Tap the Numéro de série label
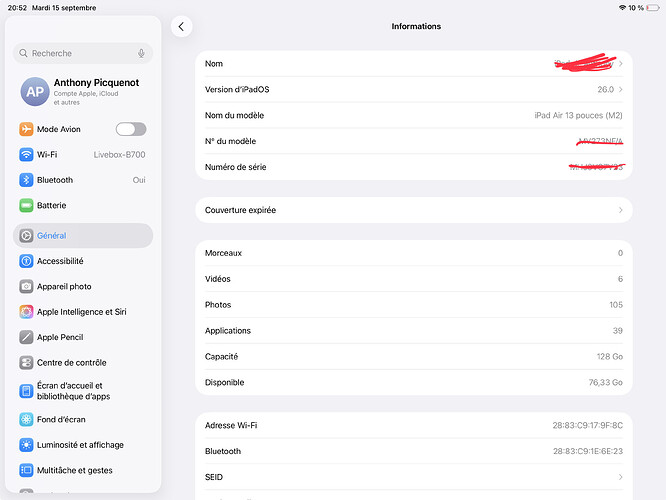Screen dimensions: 666x500 235,167
